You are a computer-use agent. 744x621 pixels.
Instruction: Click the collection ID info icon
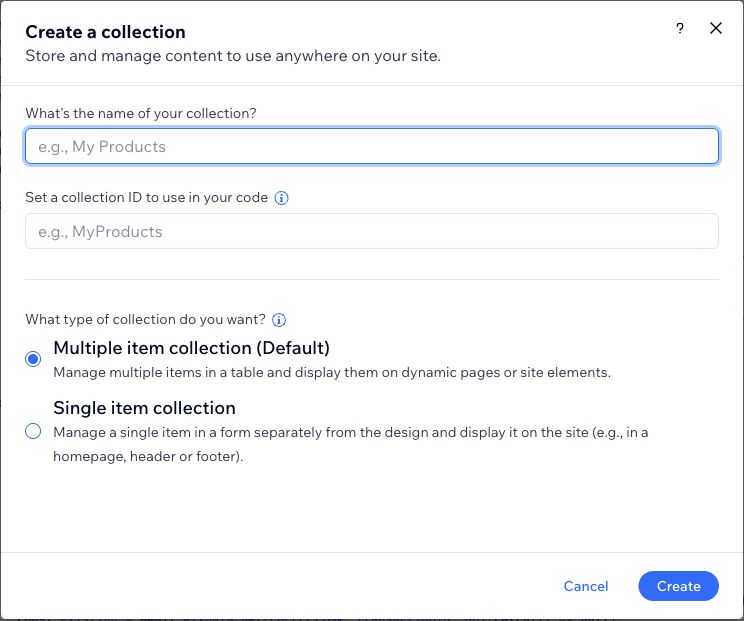point(281,198)
